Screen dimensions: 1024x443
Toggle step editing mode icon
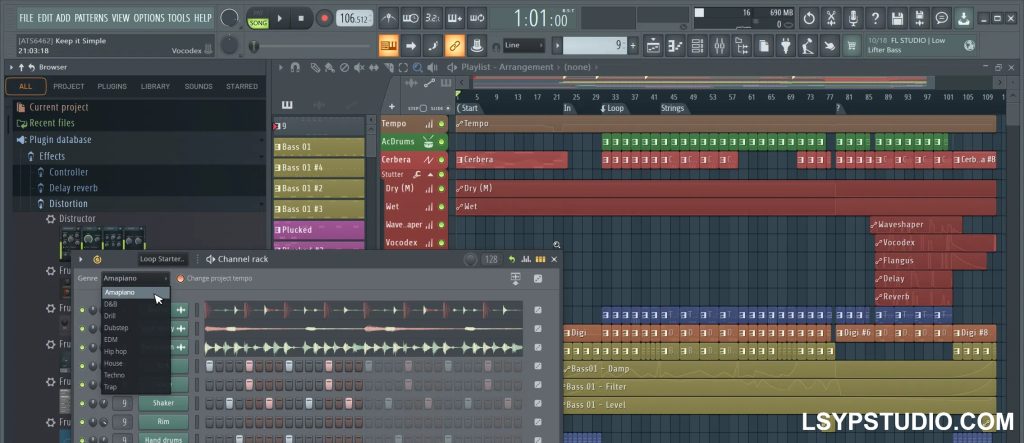point(432,46)
